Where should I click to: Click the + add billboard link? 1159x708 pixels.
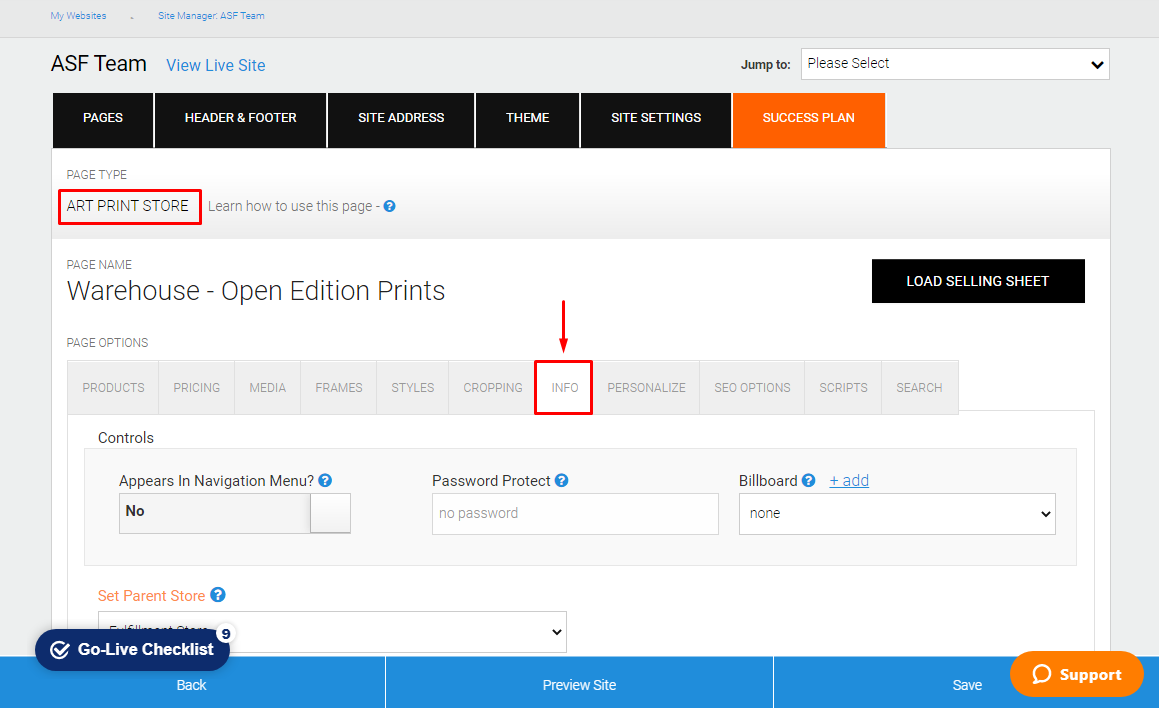pos(849,481)
